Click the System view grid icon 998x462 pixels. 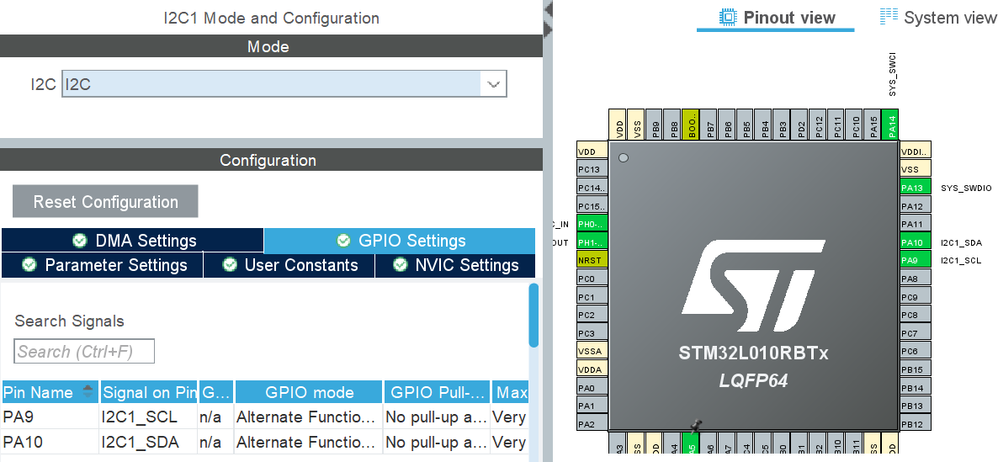click(x=888, y=16)
